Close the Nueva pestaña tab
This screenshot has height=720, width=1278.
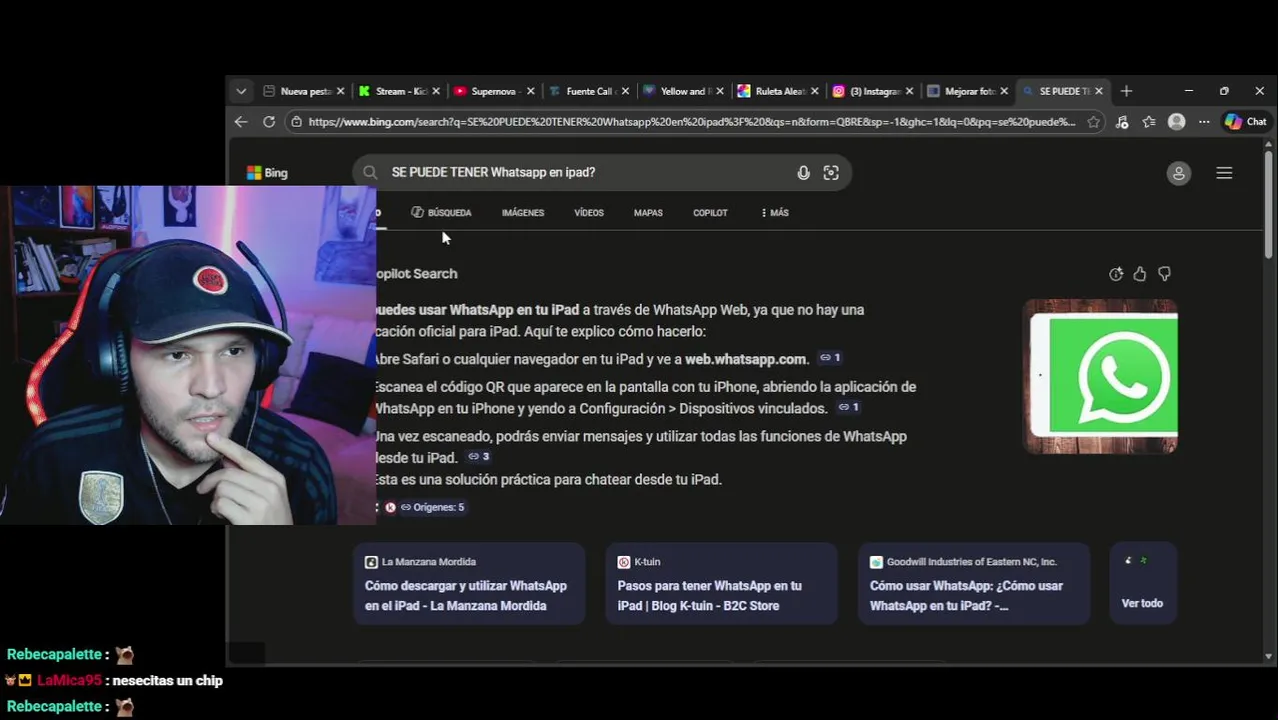pos(340,91)
